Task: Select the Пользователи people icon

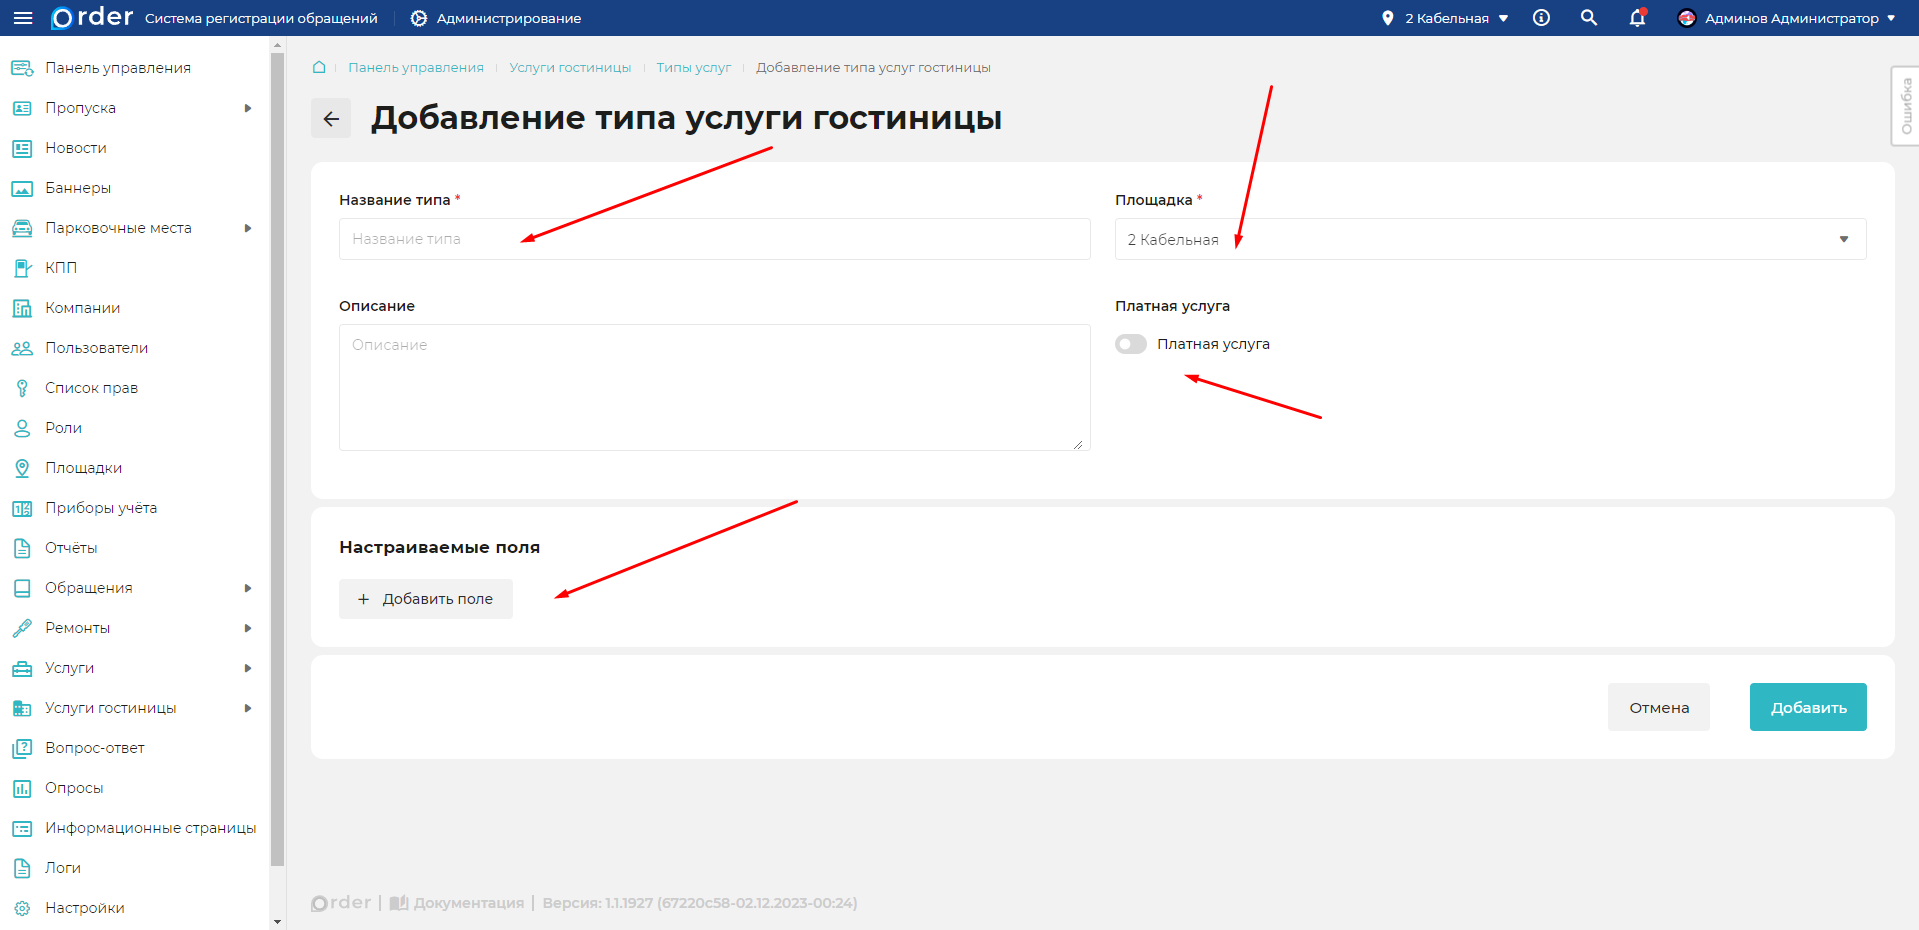Action: [x=22, y=347]
